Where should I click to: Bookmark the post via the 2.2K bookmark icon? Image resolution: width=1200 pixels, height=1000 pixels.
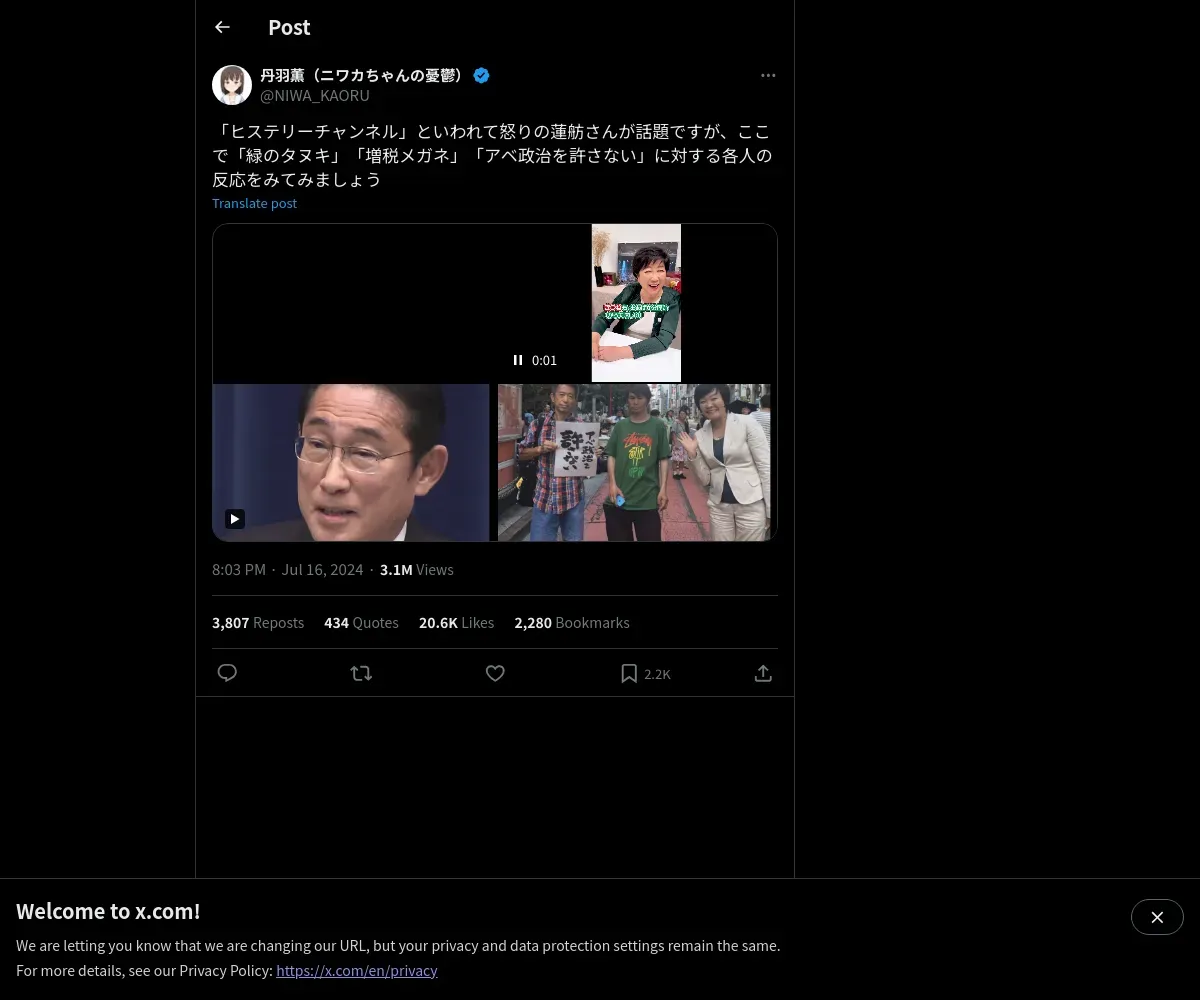645,673
